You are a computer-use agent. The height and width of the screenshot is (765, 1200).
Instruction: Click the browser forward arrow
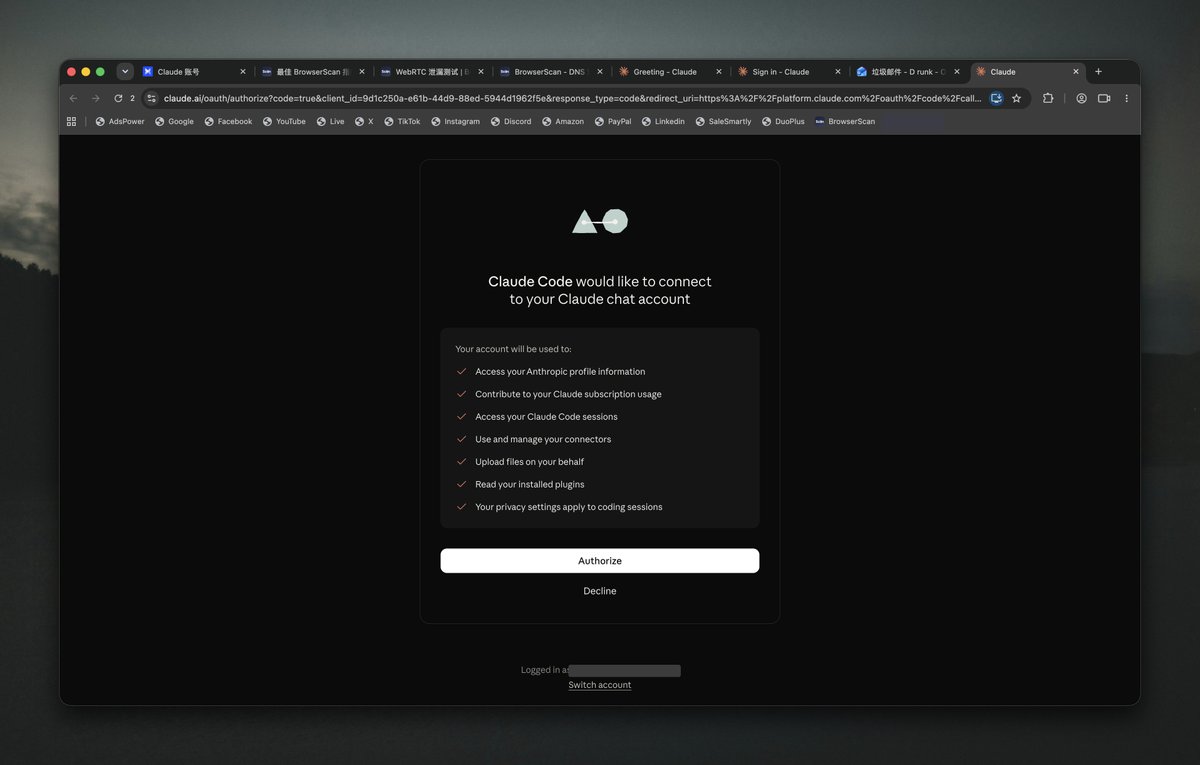[96, 98]
